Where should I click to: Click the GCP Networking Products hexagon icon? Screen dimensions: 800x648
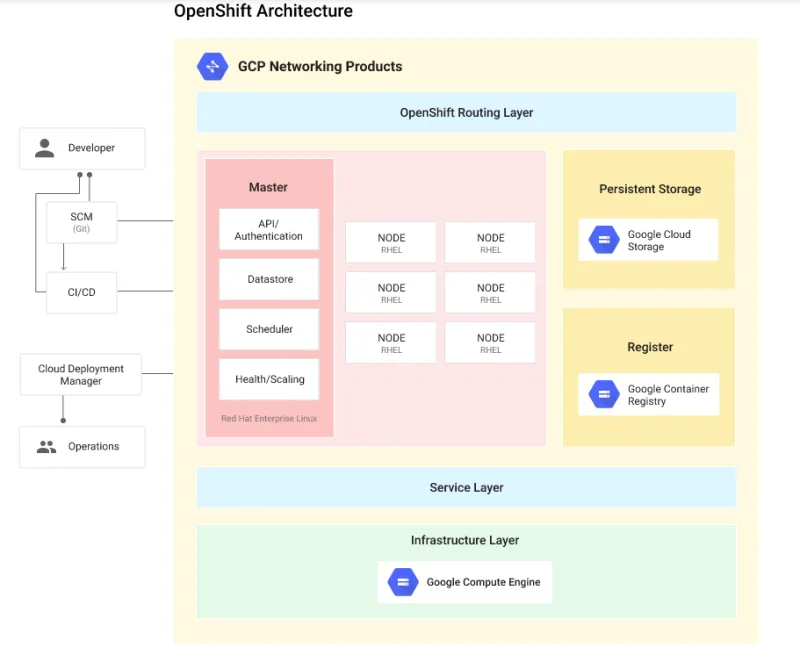click(213, 66)
